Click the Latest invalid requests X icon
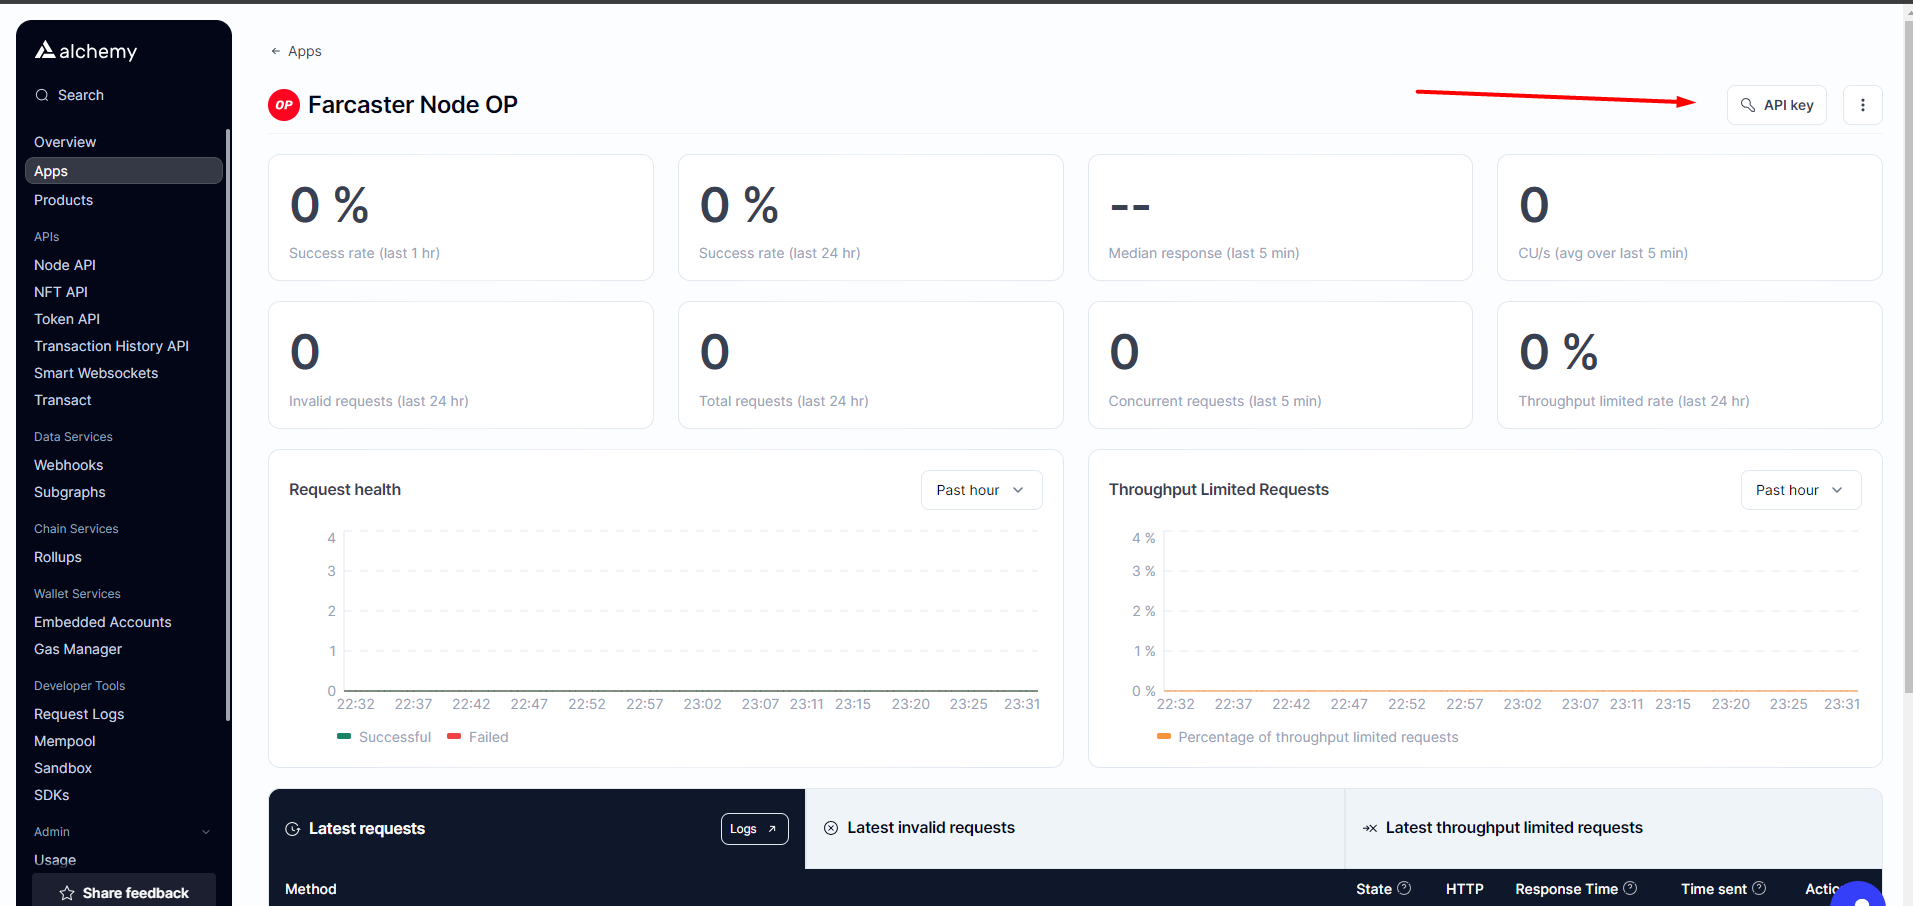Image resolution: width=1913 pixels, height=906 pixels. point(831,828)
